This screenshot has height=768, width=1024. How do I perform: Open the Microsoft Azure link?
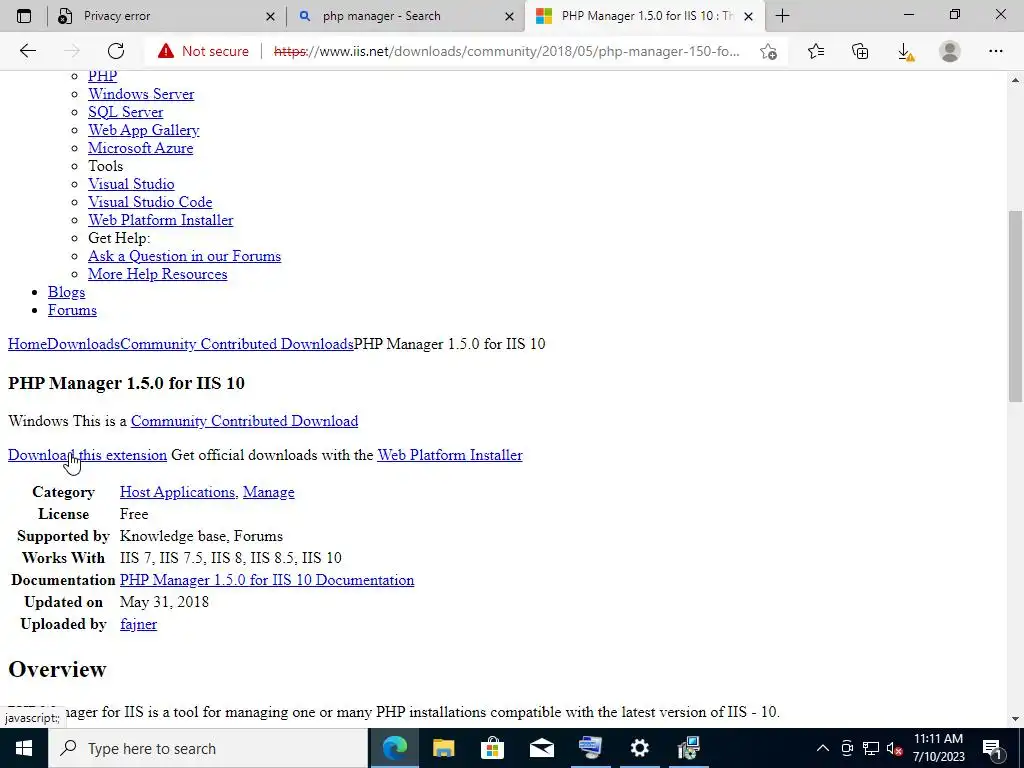click(x=140, y=148)
